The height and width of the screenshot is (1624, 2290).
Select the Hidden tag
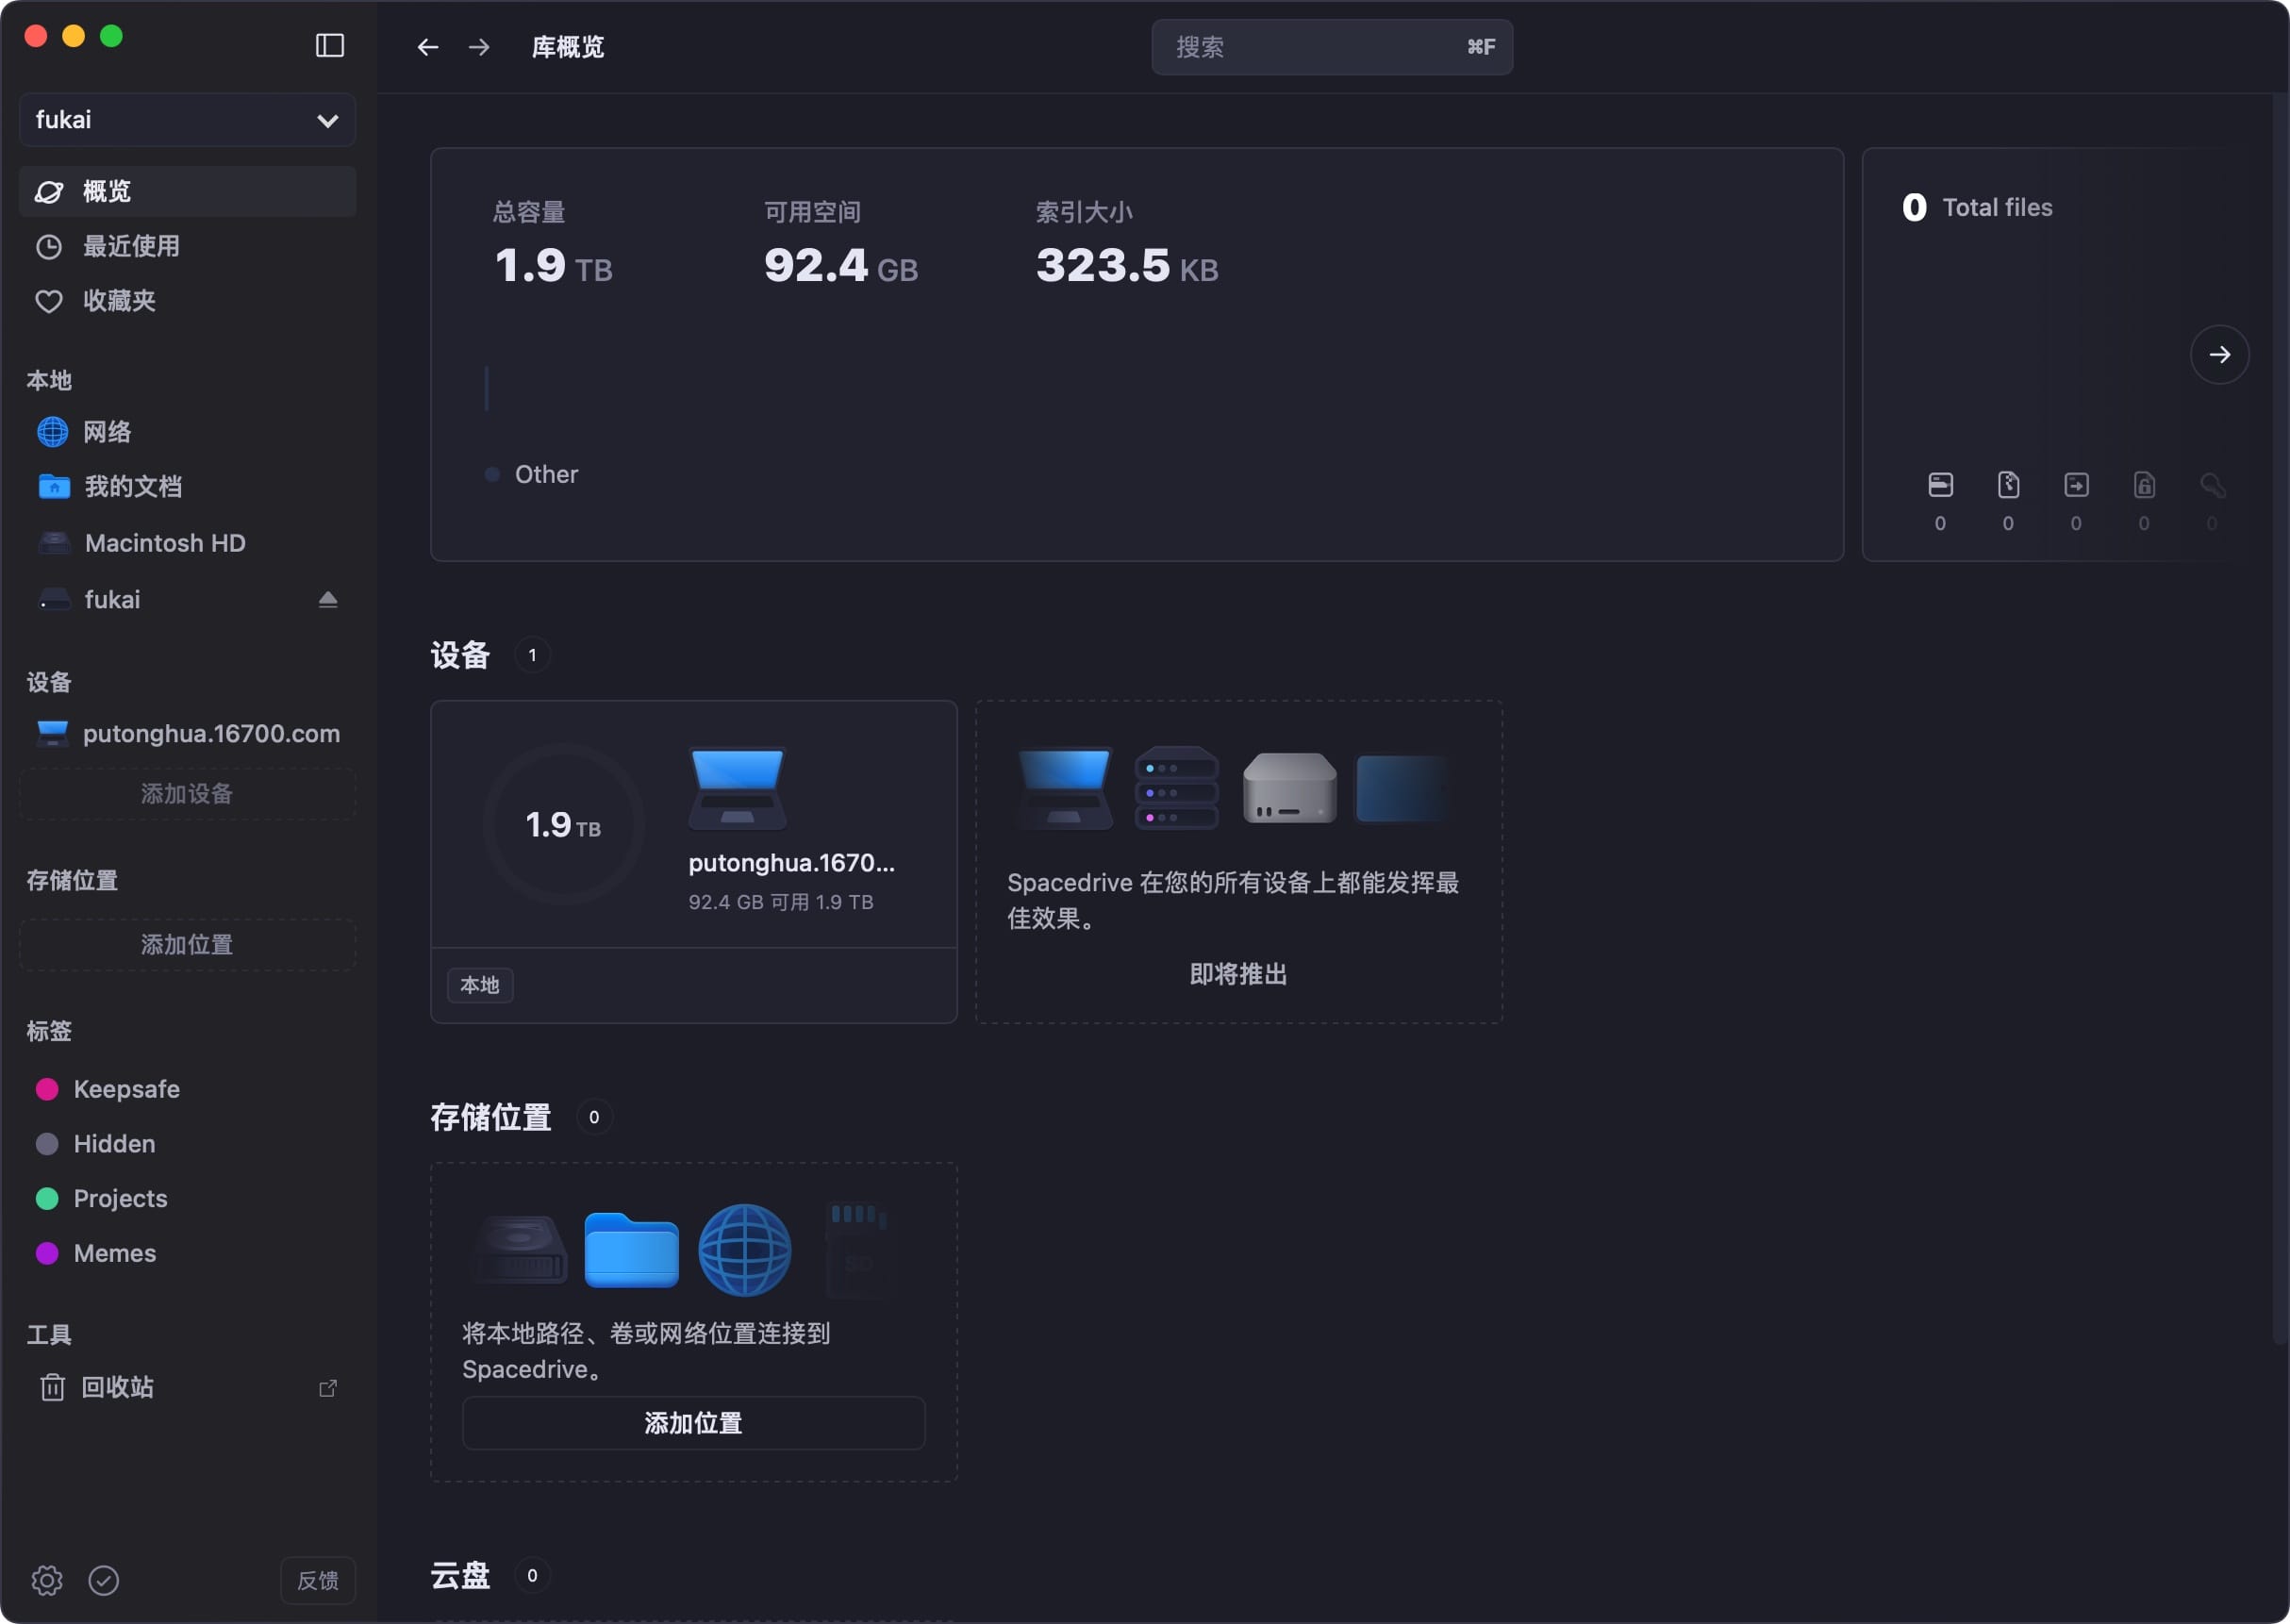[188, 1143]
